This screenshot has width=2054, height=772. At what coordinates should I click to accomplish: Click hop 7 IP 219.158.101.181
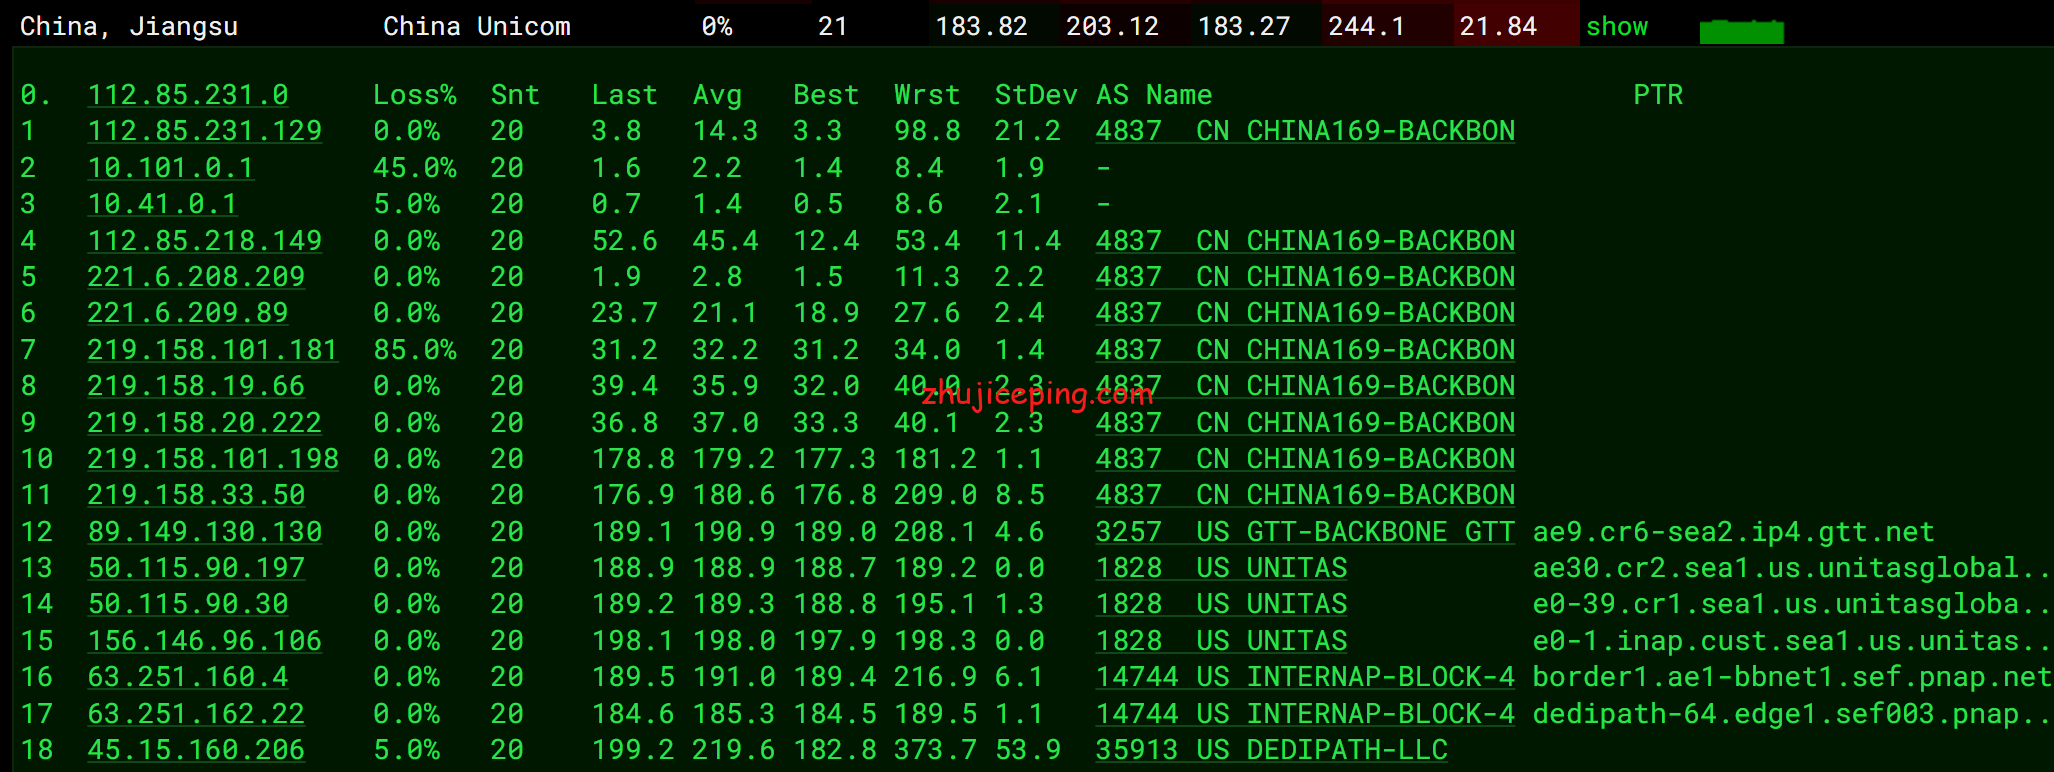pyautogui.click(x=213, y=350)
